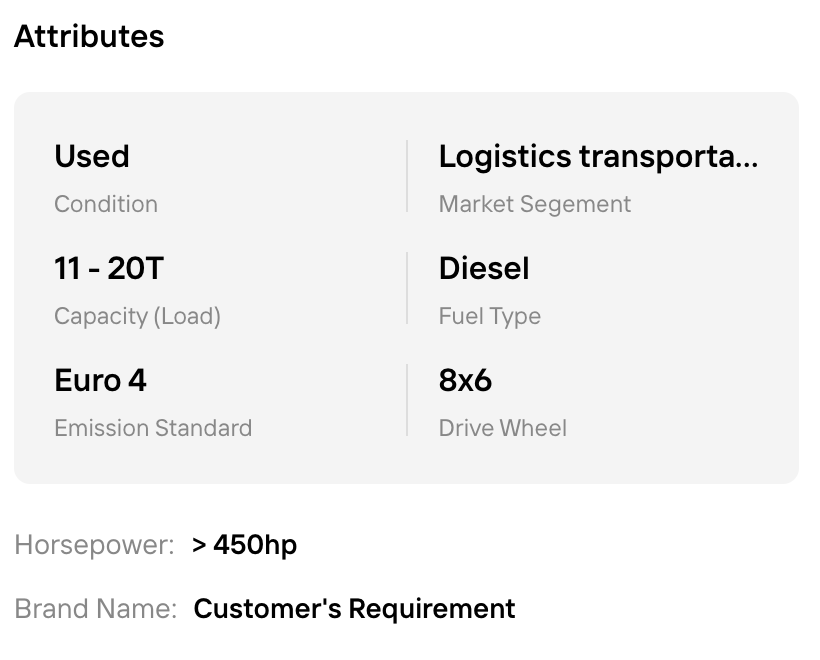
Task: Click the Emission Standard label
Action: coord(153,428)
